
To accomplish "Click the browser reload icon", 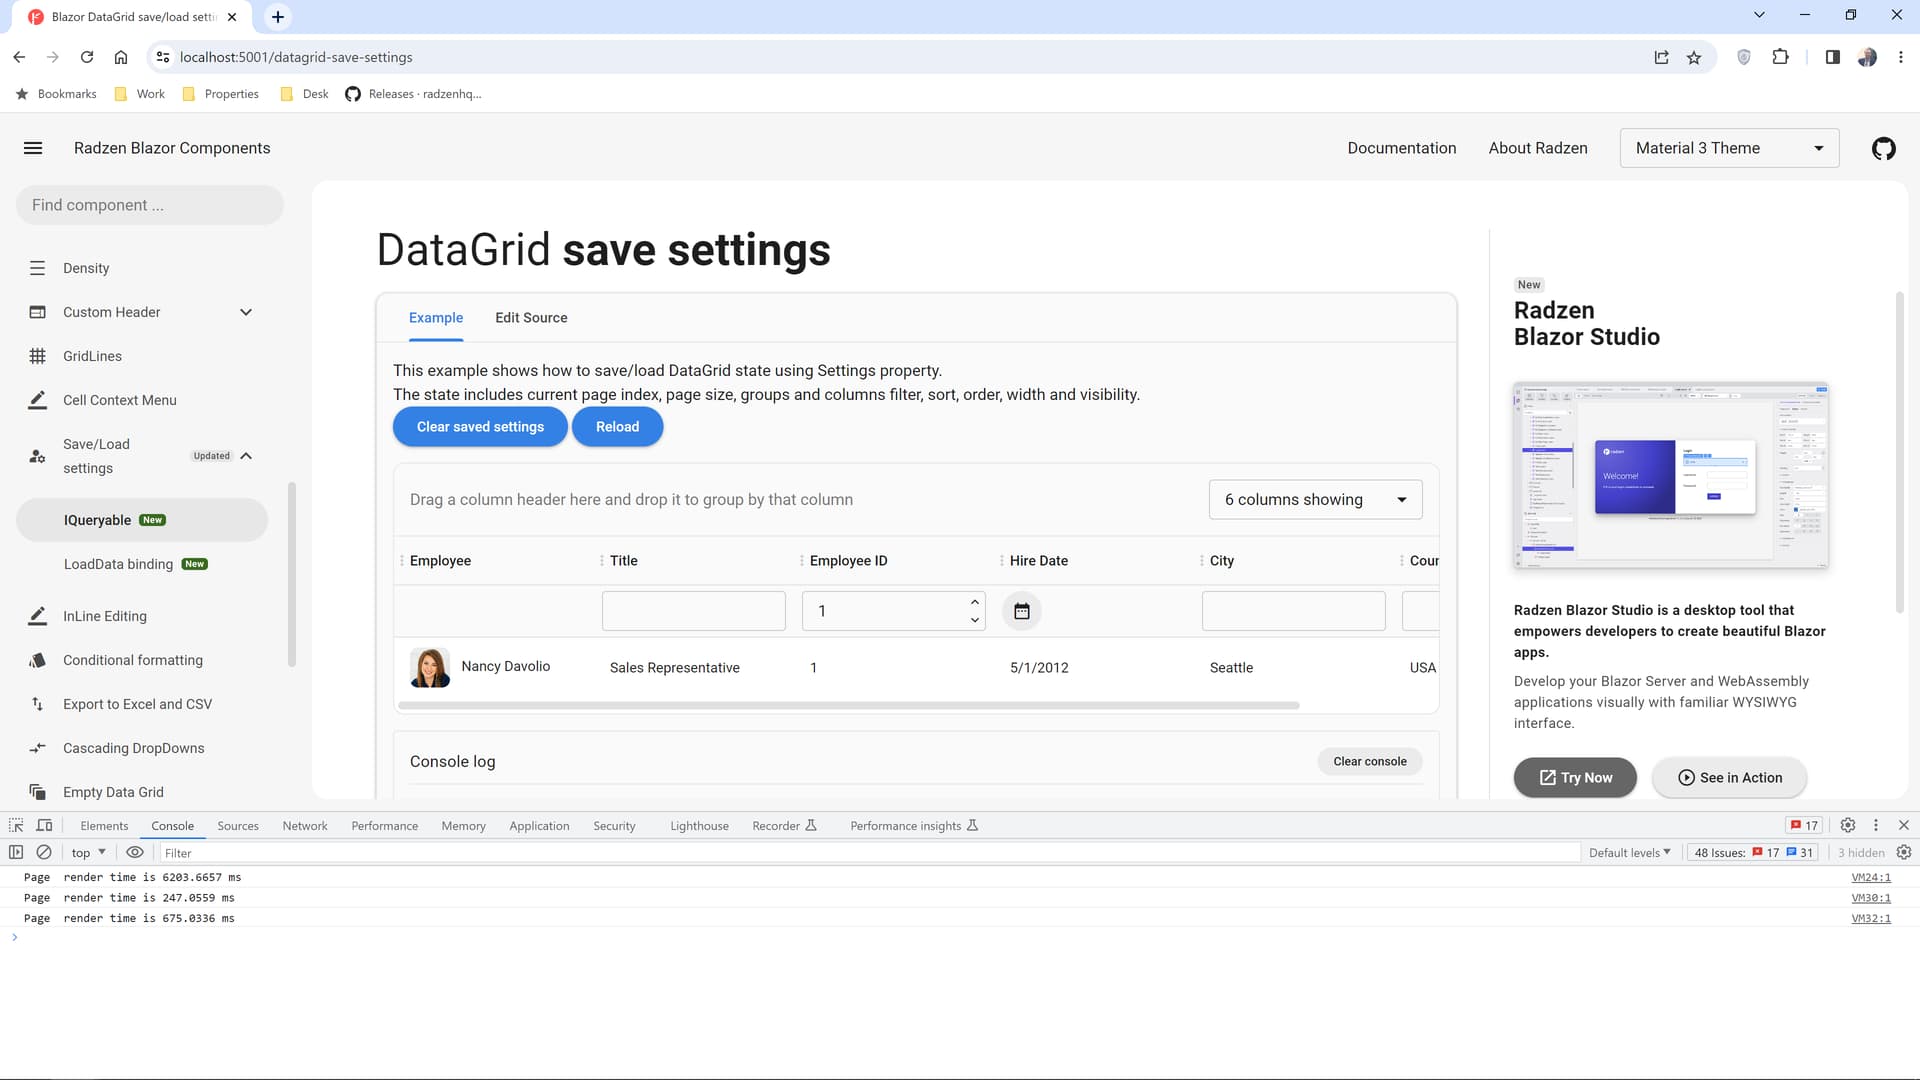I will click(87, 57).
